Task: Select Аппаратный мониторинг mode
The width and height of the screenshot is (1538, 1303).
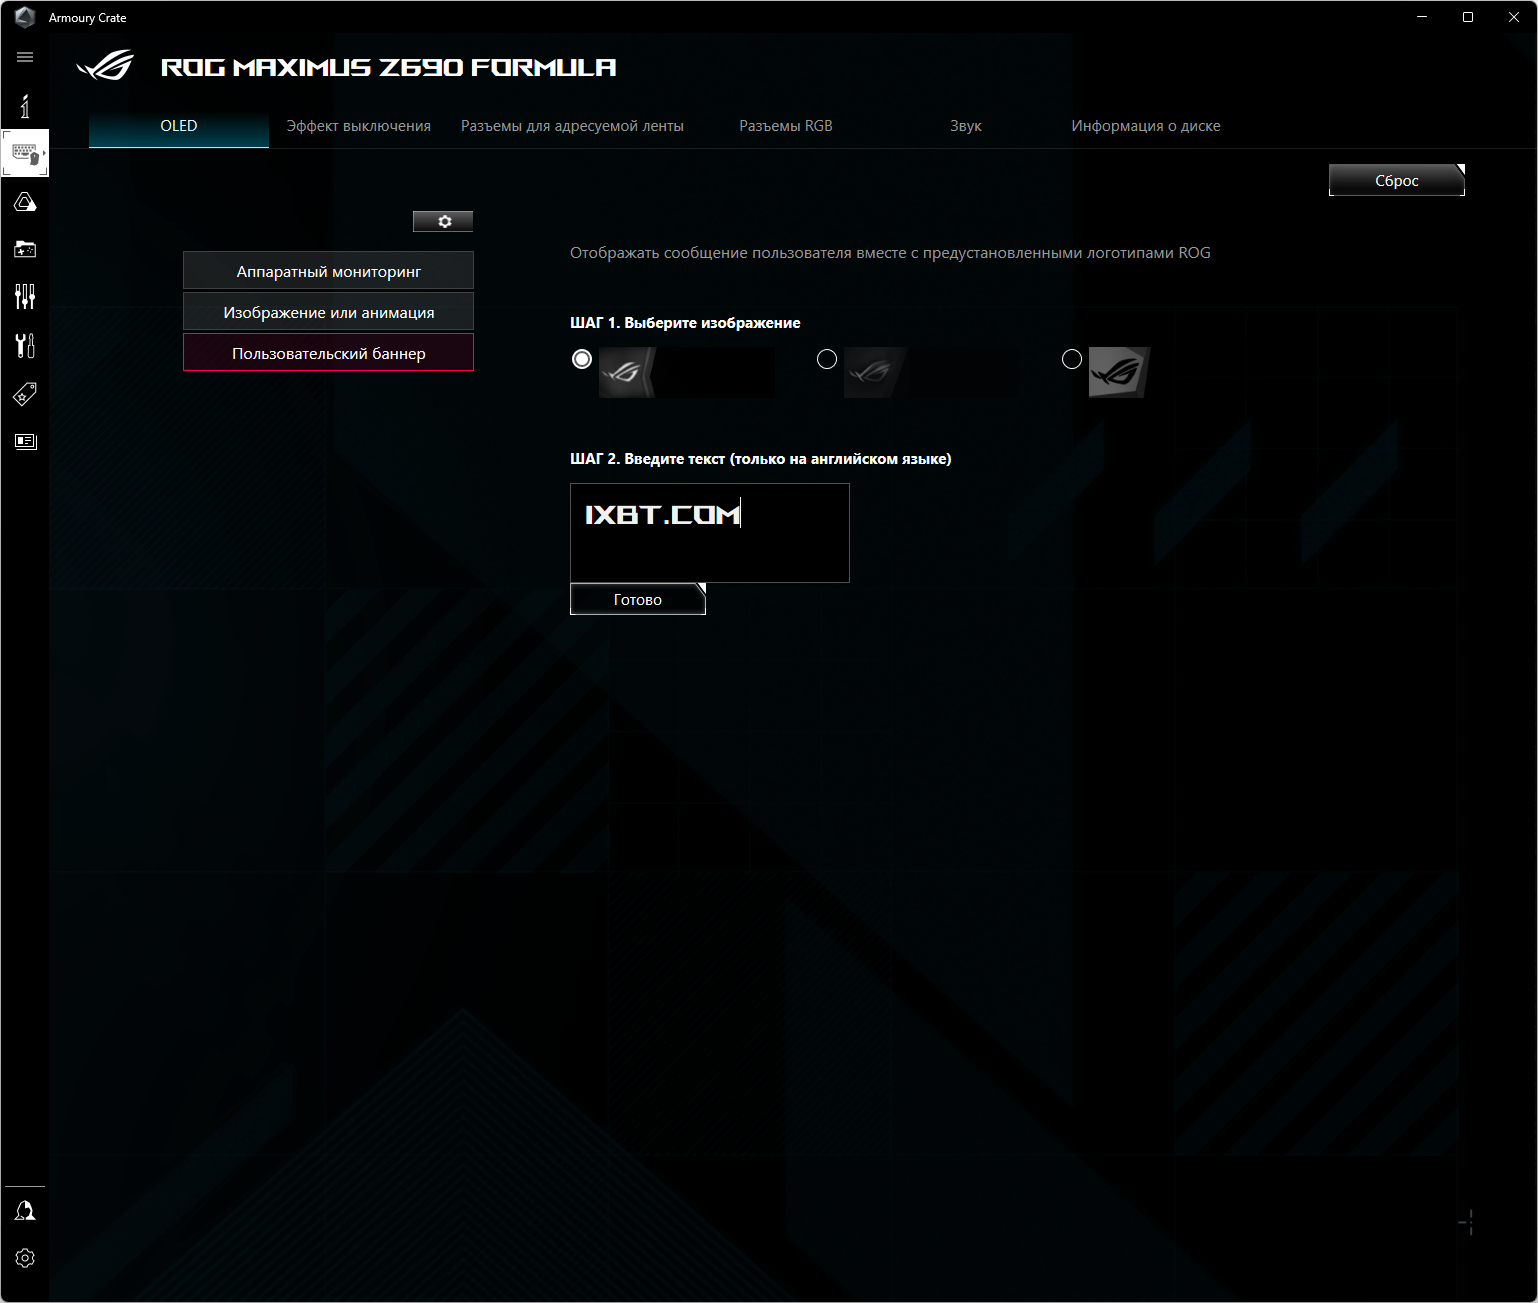Action: [x=328, y=271]
